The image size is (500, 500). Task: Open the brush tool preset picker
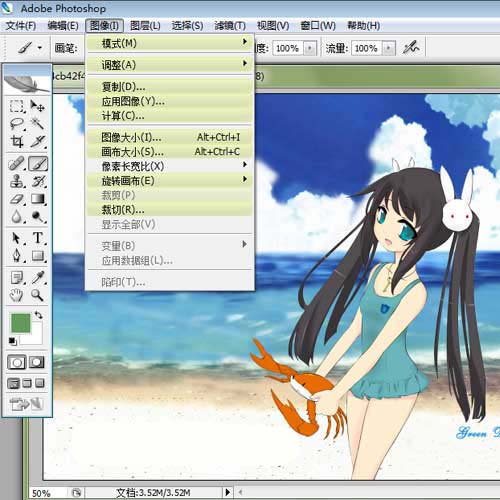pos(30,48)
